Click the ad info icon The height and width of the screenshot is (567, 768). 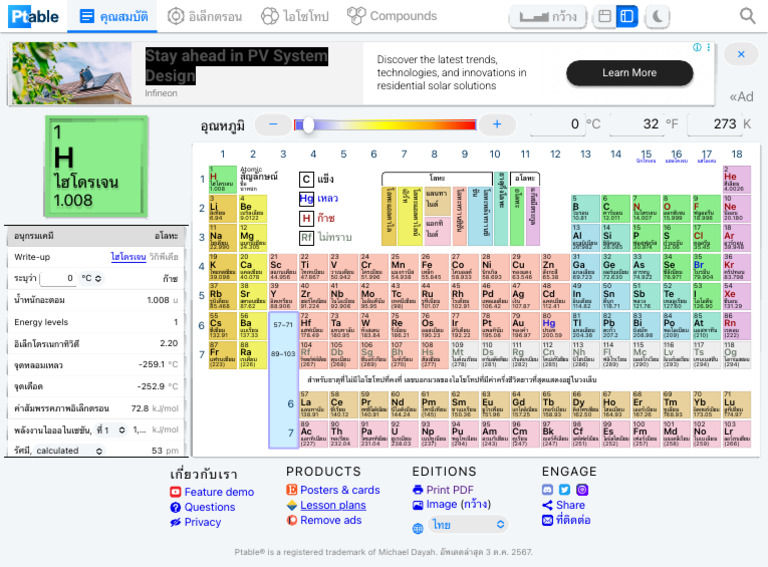pos(697,47)
